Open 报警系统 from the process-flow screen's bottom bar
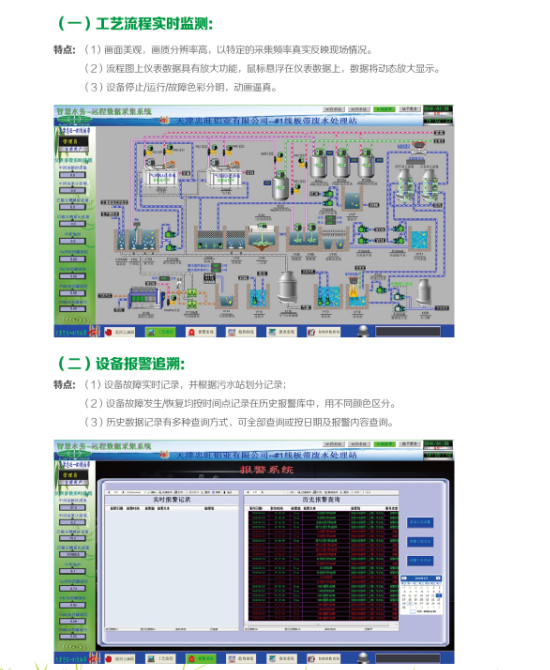Viewport: 550px width, 670px height. [201, 332]
